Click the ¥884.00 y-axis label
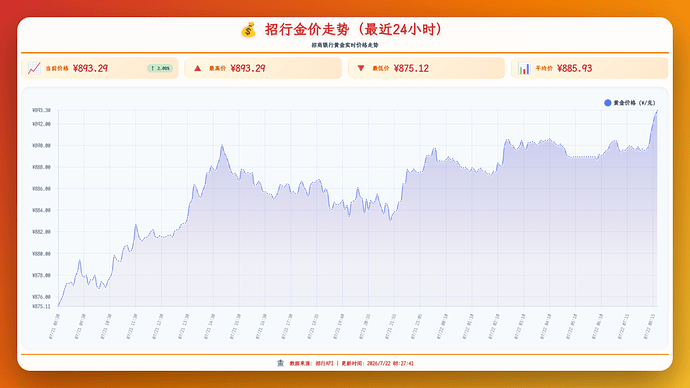 pos(41,210)
